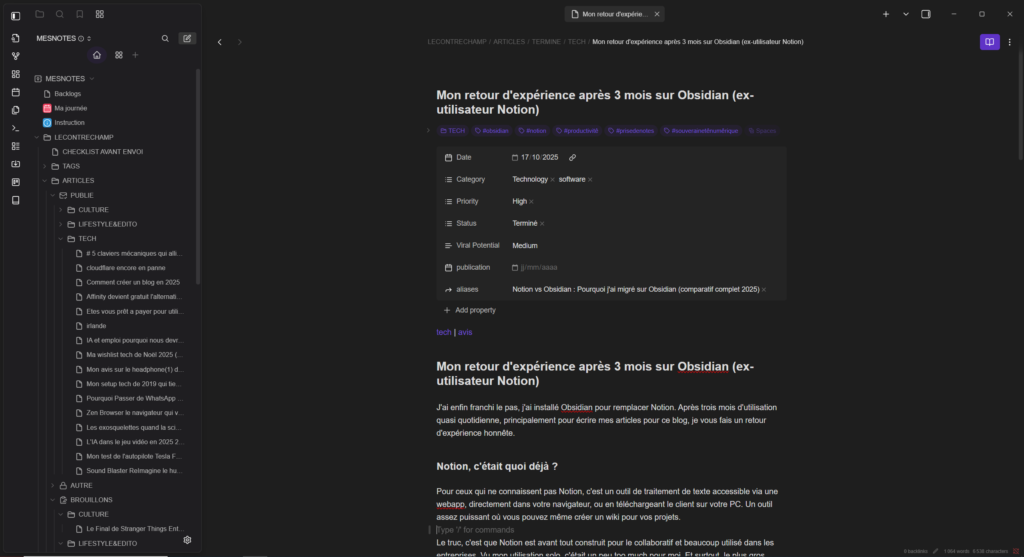Open the Backlogs note
The image size is (1024, 557).
point(67,94)
